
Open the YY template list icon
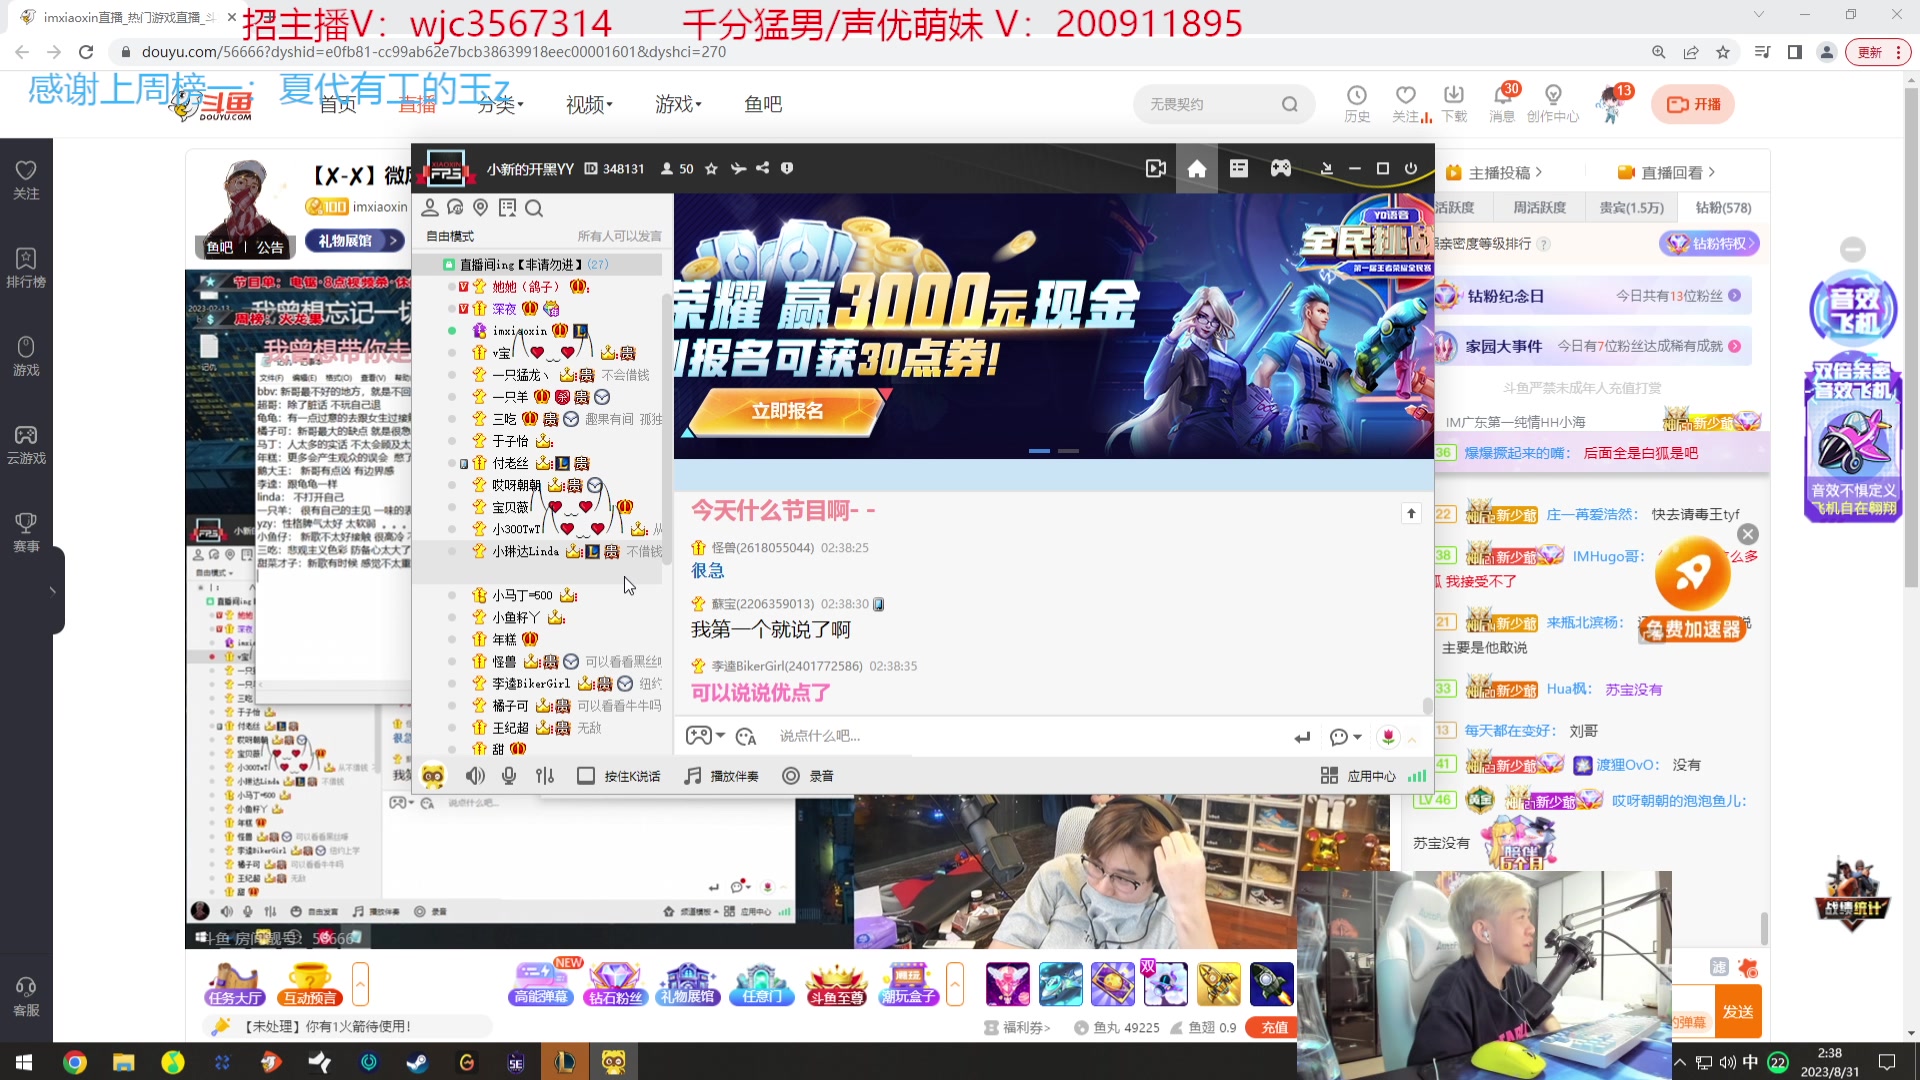[x=1239, y=169]
